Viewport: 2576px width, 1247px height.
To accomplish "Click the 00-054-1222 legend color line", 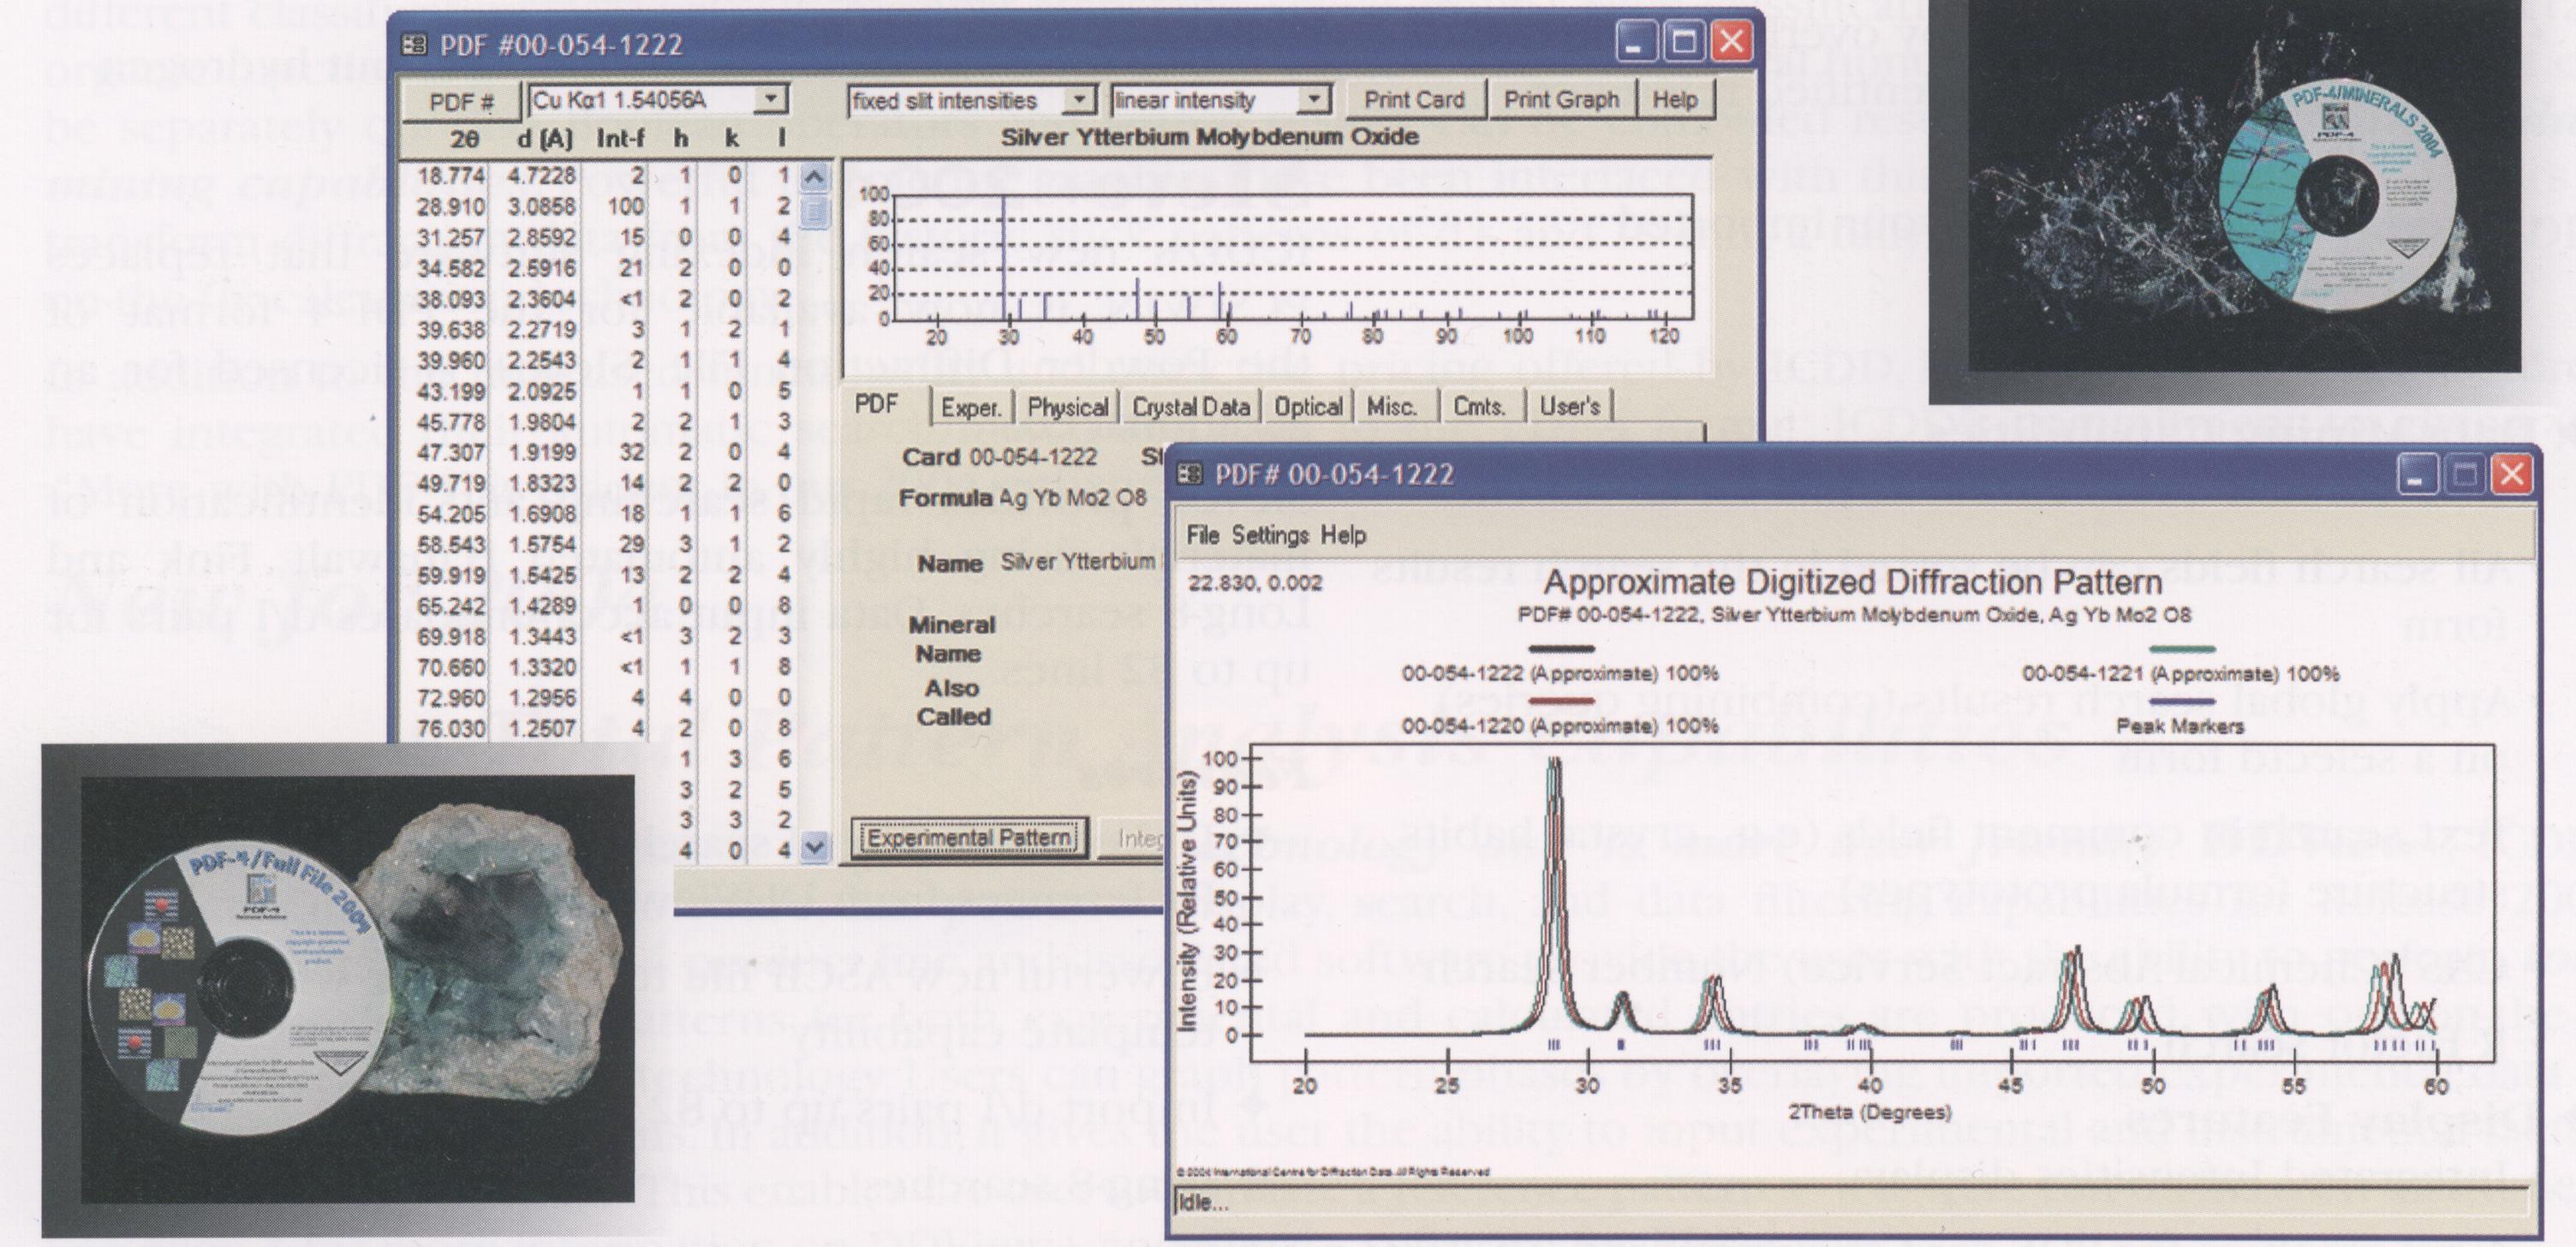I will (1561, 649).
